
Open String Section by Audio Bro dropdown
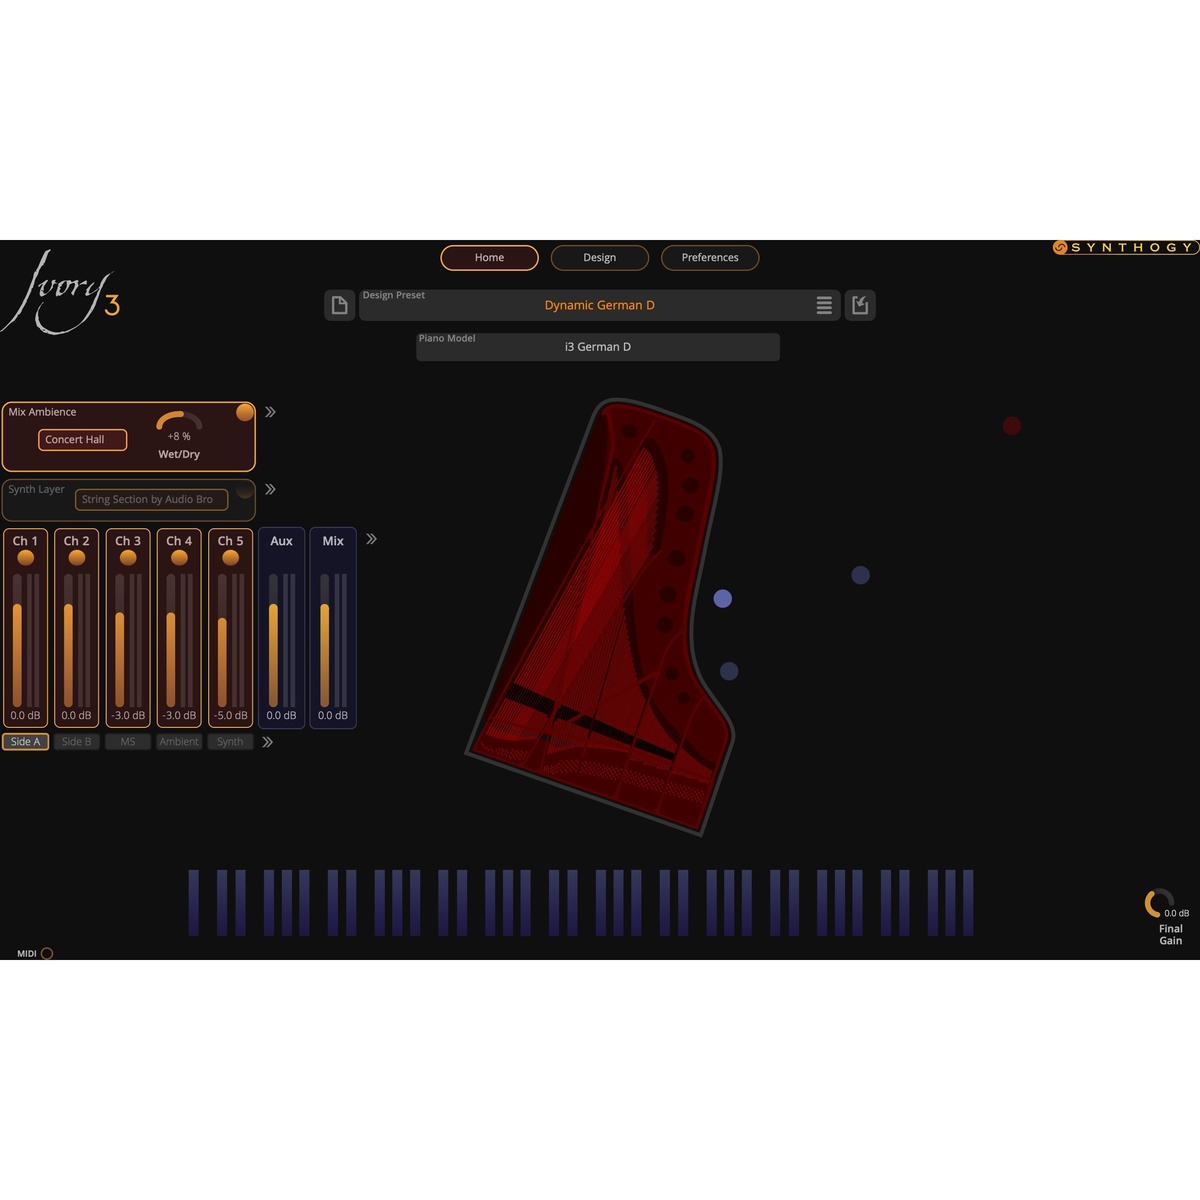152,499
